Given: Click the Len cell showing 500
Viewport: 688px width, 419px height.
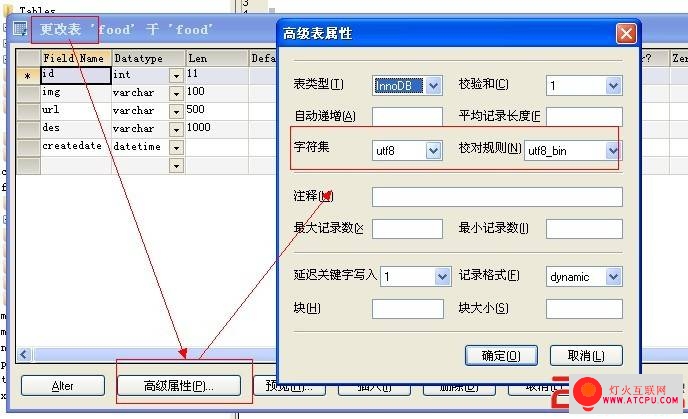Looking at the screenshot, I should 217,111.
